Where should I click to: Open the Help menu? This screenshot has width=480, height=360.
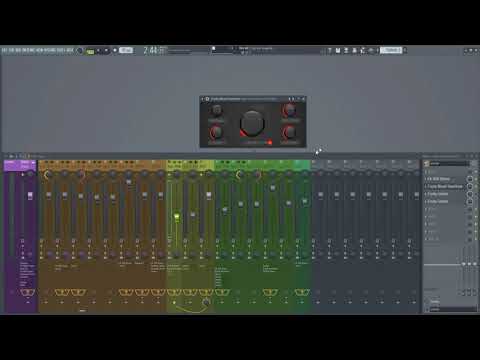tap(70, 50)
